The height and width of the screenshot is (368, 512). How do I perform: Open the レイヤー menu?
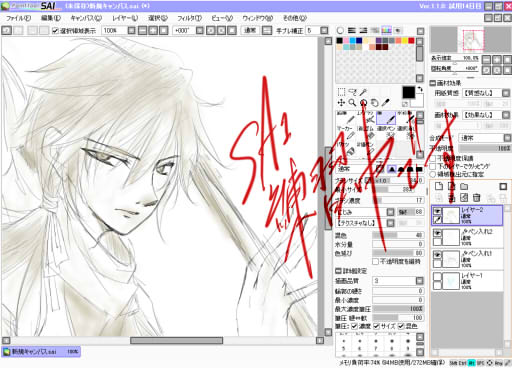pyautogui.click(x=125, y=18)
